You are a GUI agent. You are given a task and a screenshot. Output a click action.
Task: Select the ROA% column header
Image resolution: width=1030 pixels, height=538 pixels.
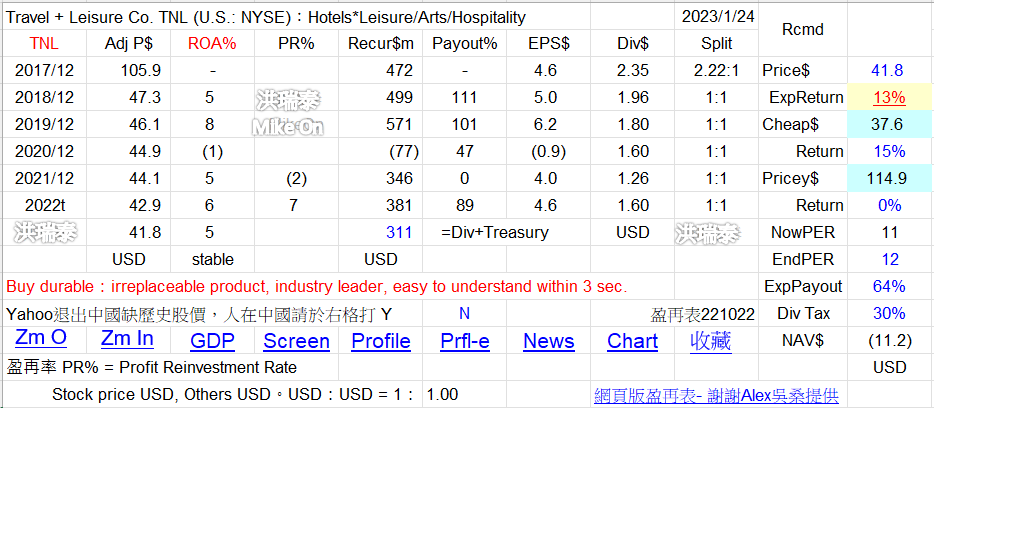[x=212, y=43]
